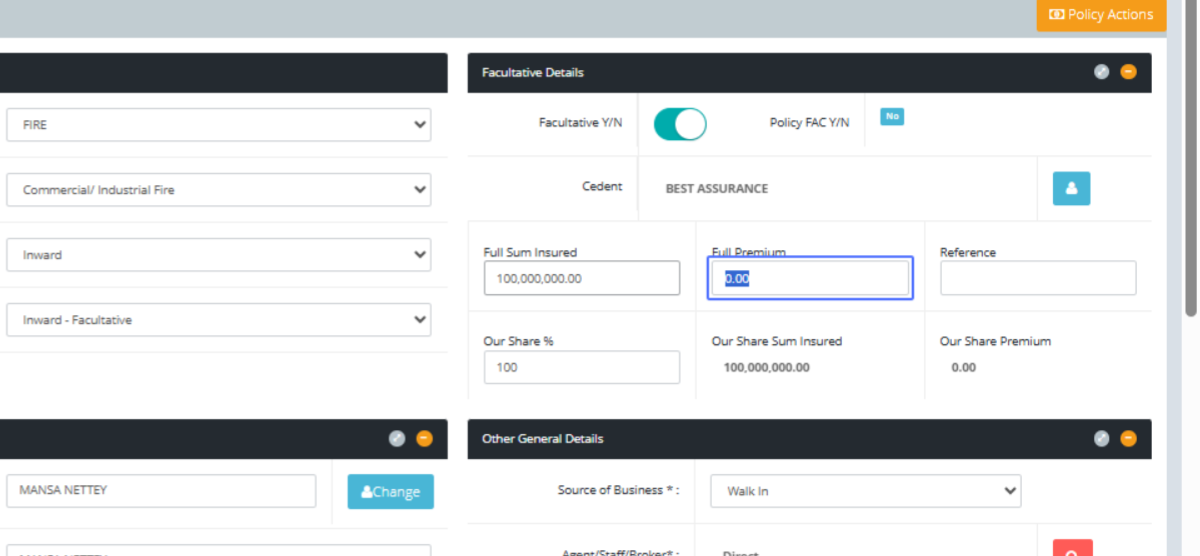The width and height of the screenshot is (1200, 556).
Task: Minimize the Other General Details panel
Action: pyautogui.click(x=1128, y=438)
